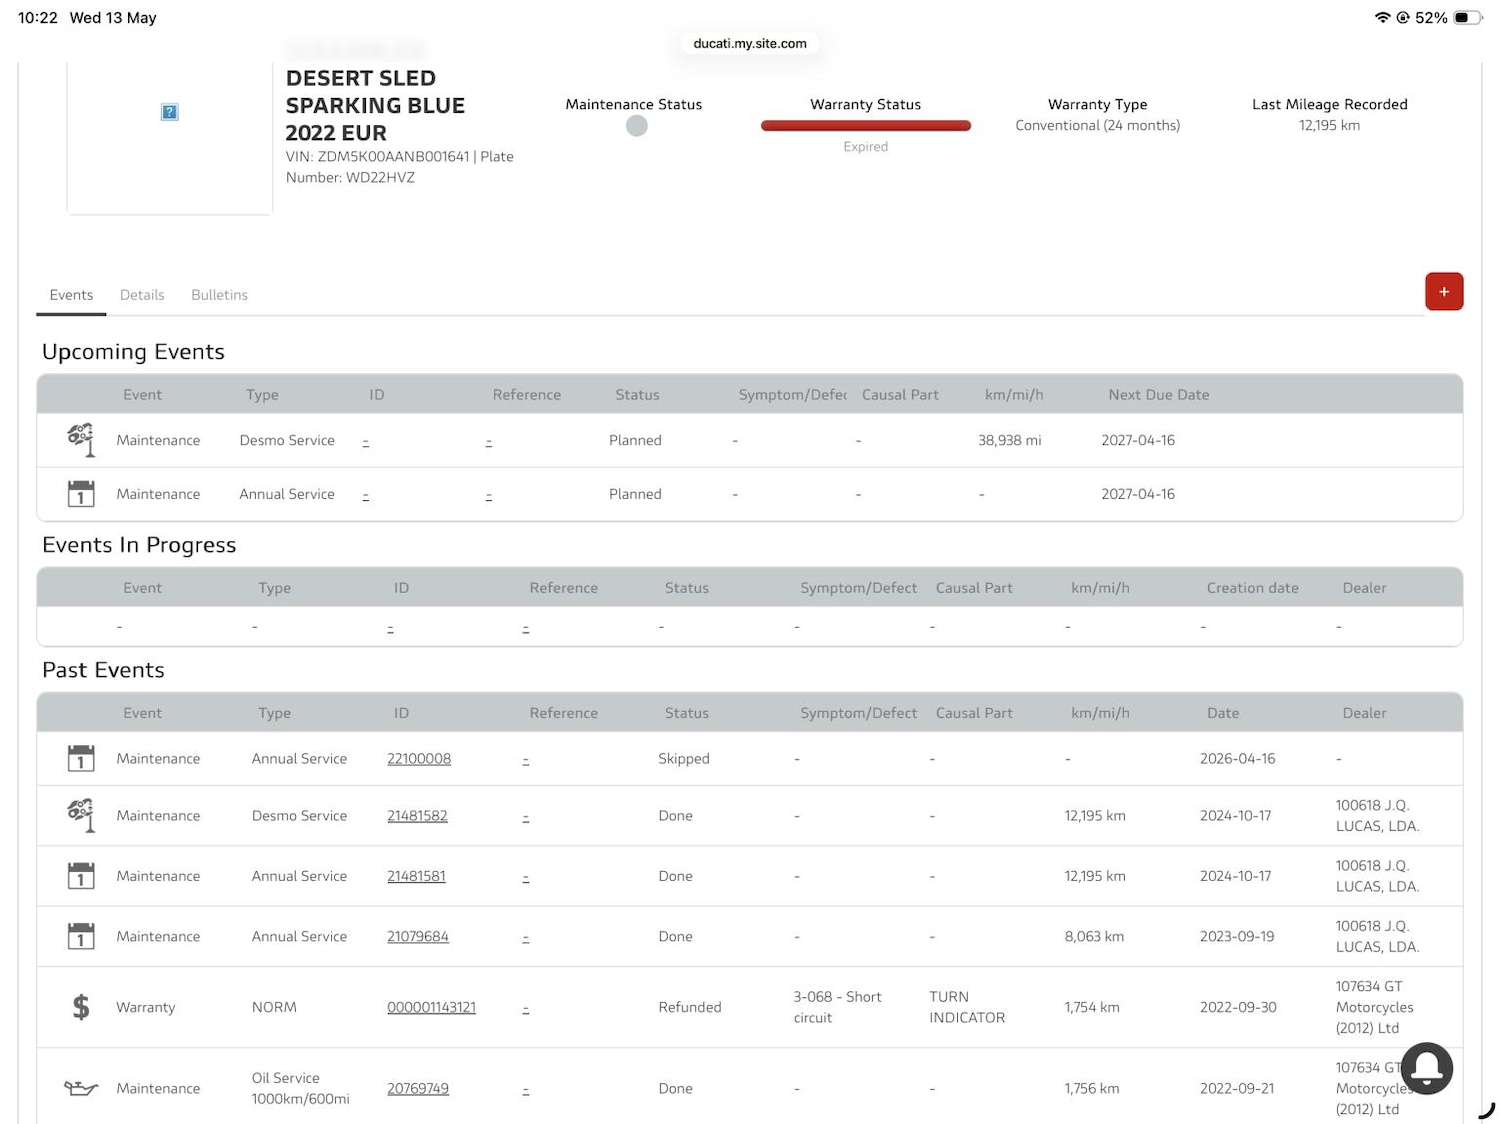Switch to the Events tab
This screenshot has height=1124, width=1500.
tap(71, 295)
